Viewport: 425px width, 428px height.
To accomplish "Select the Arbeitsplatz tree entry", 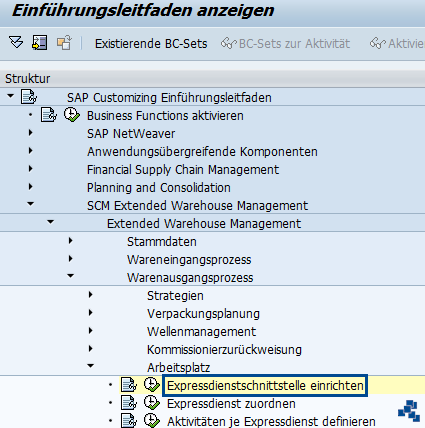I will tap(179, 368).
